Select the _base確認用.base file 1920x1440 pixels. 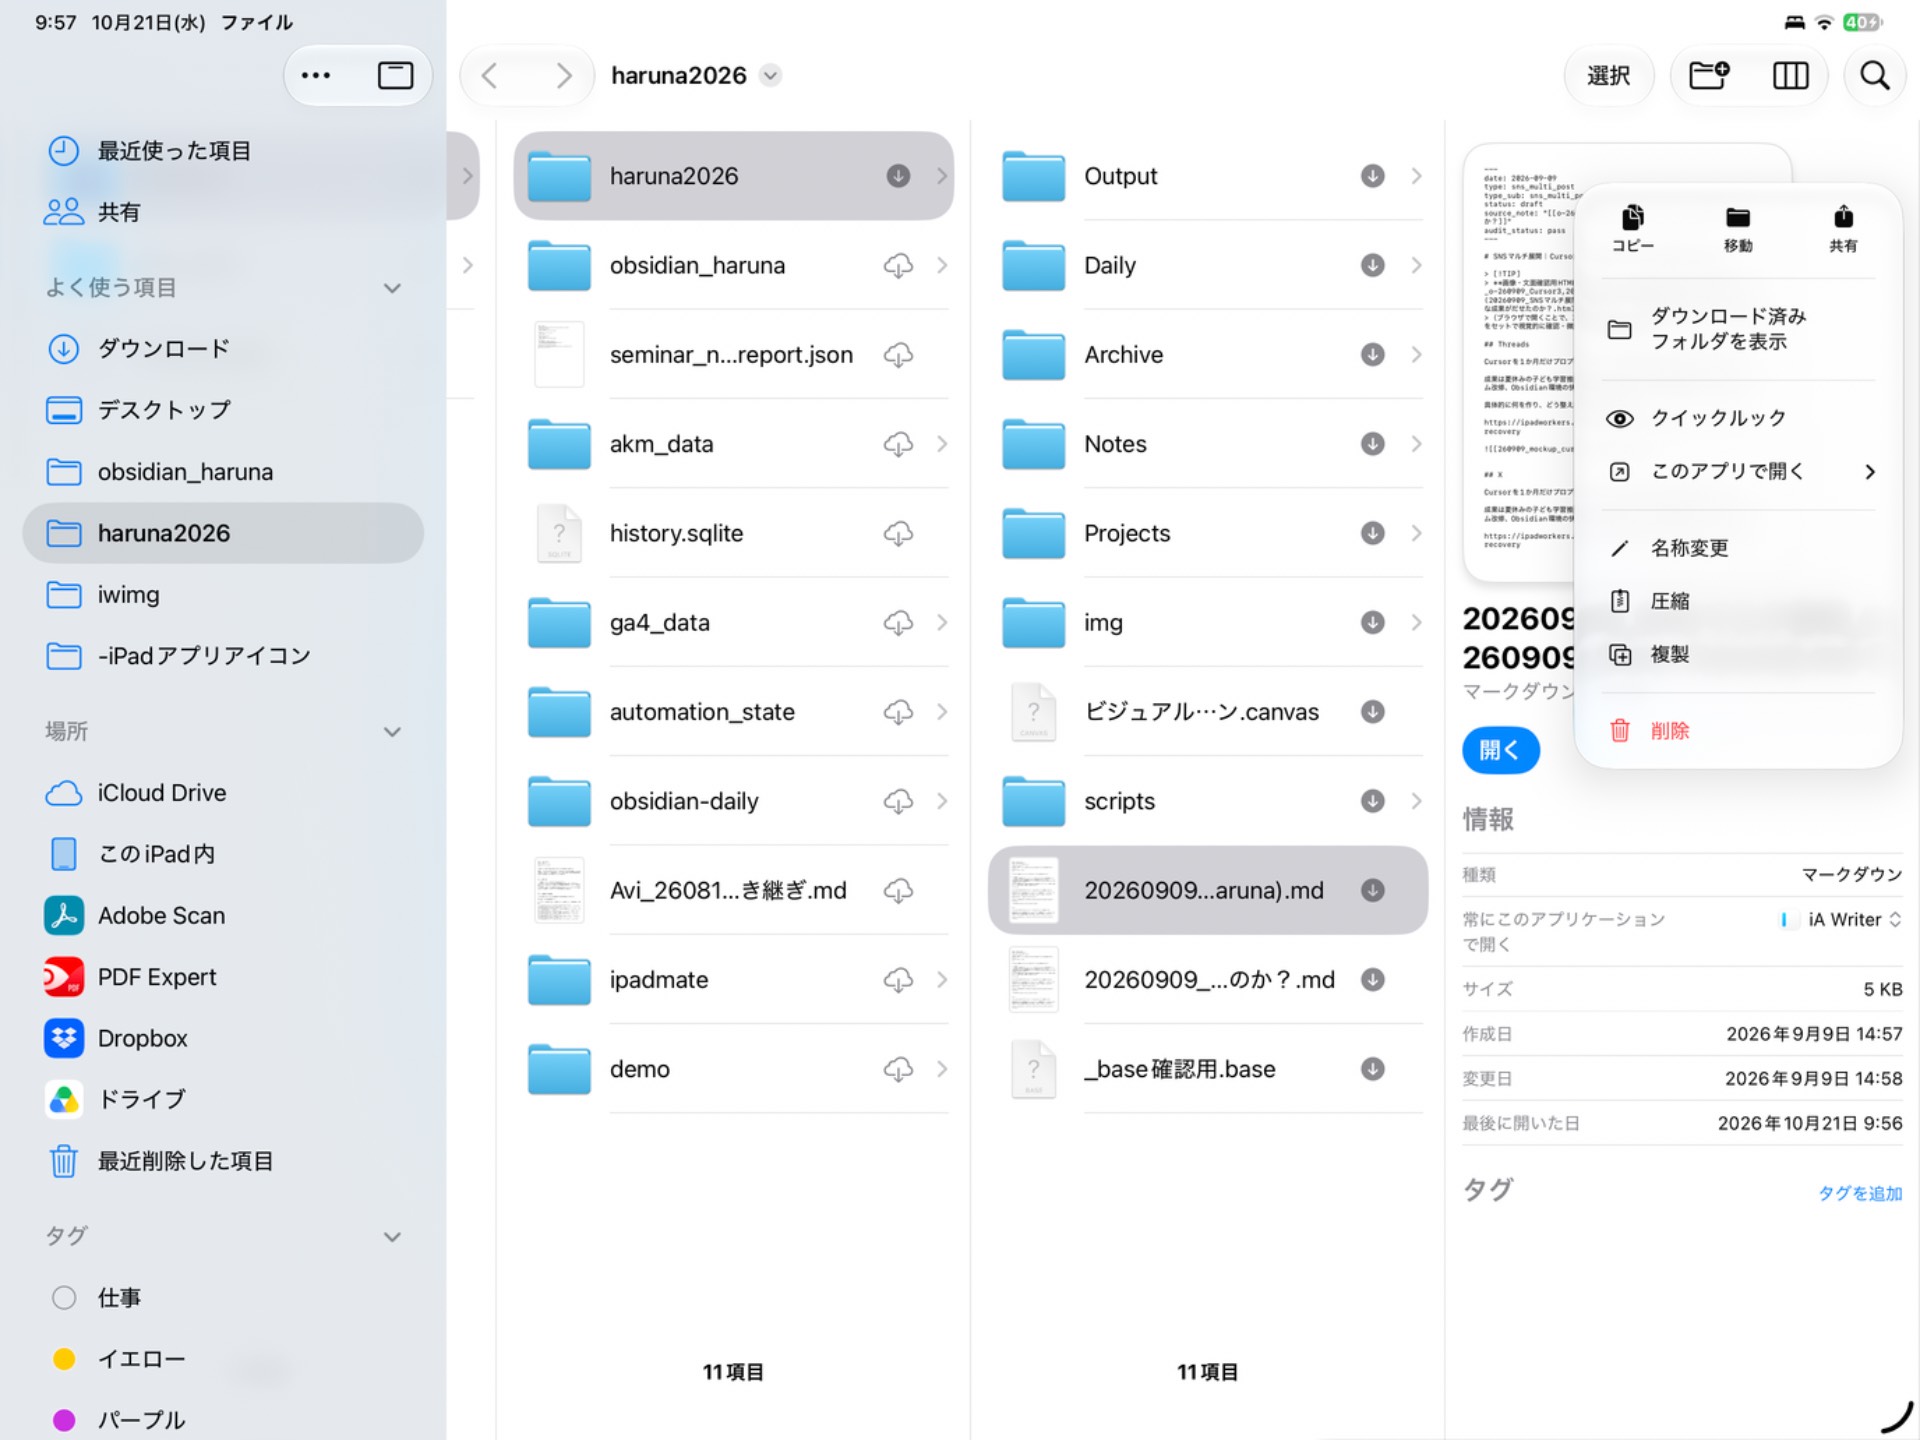click(1208, 1069)
